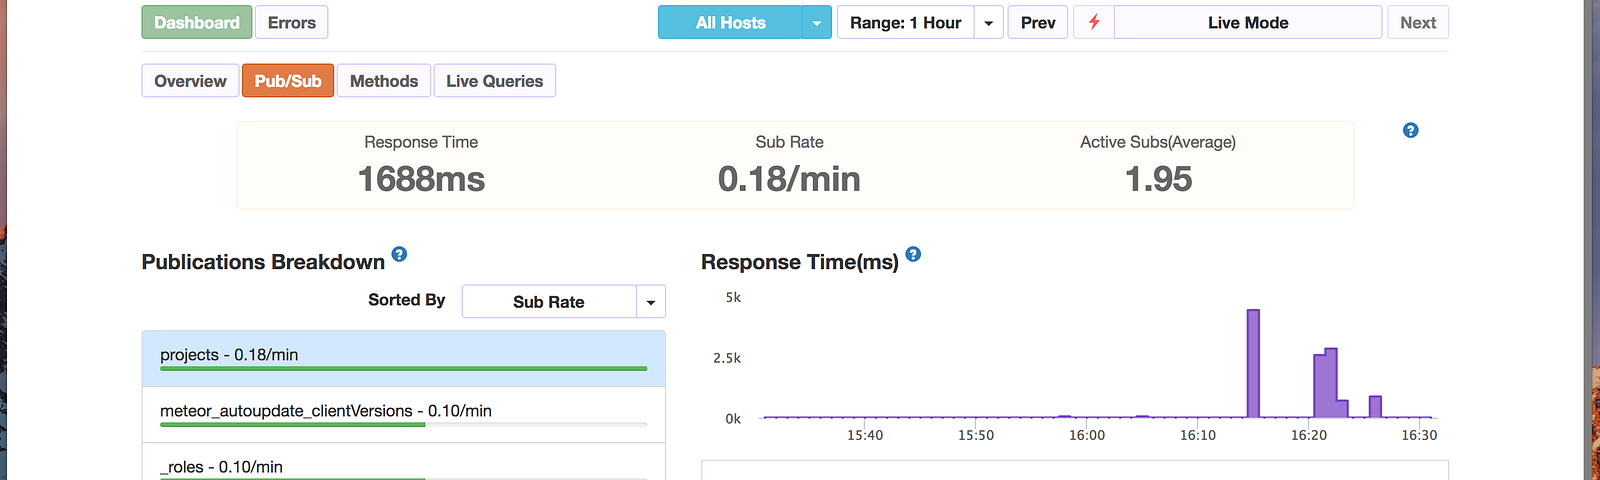Screen dimensions: 1600x480
Task: Click the 2.5k y-axis label
Action: pyautogui.click(x=727, y=358)
